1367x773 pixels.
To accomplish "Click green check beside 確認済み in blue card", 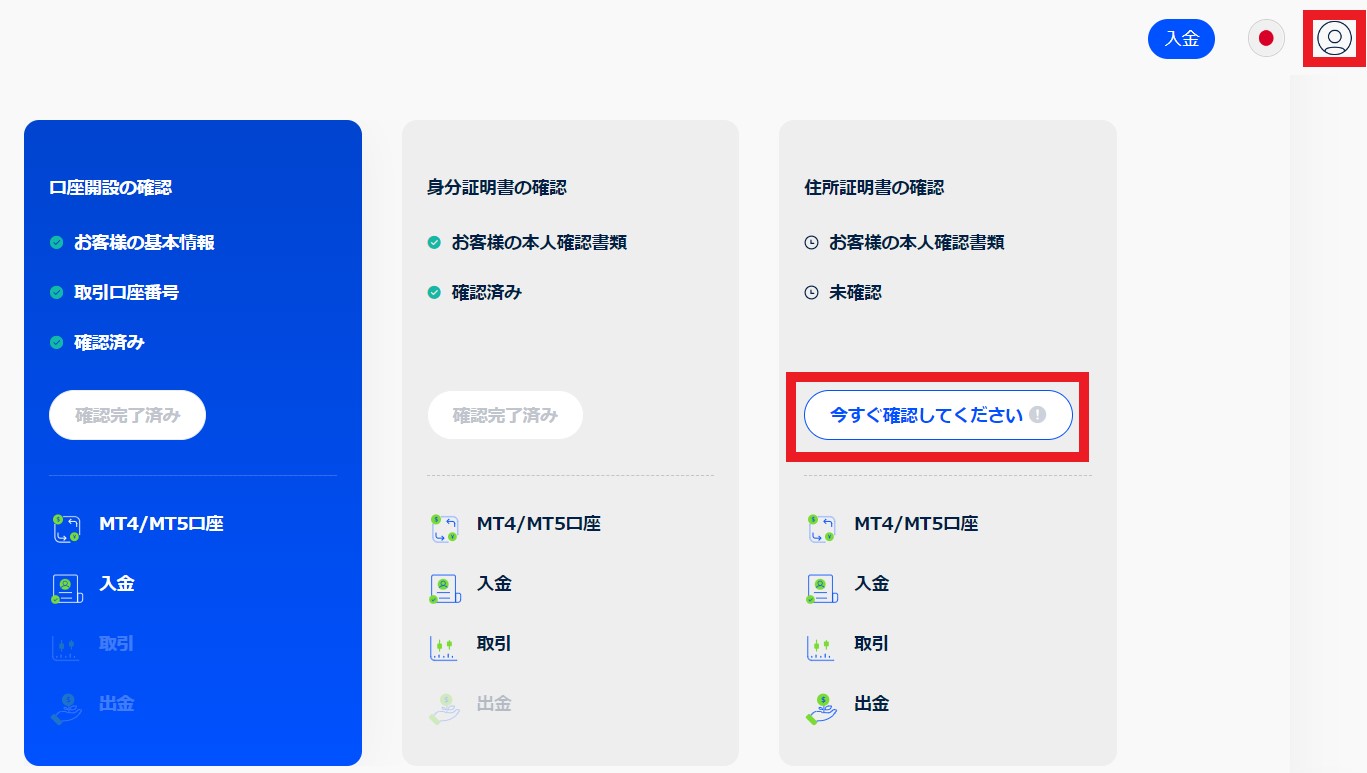I will tap(57, 342).
